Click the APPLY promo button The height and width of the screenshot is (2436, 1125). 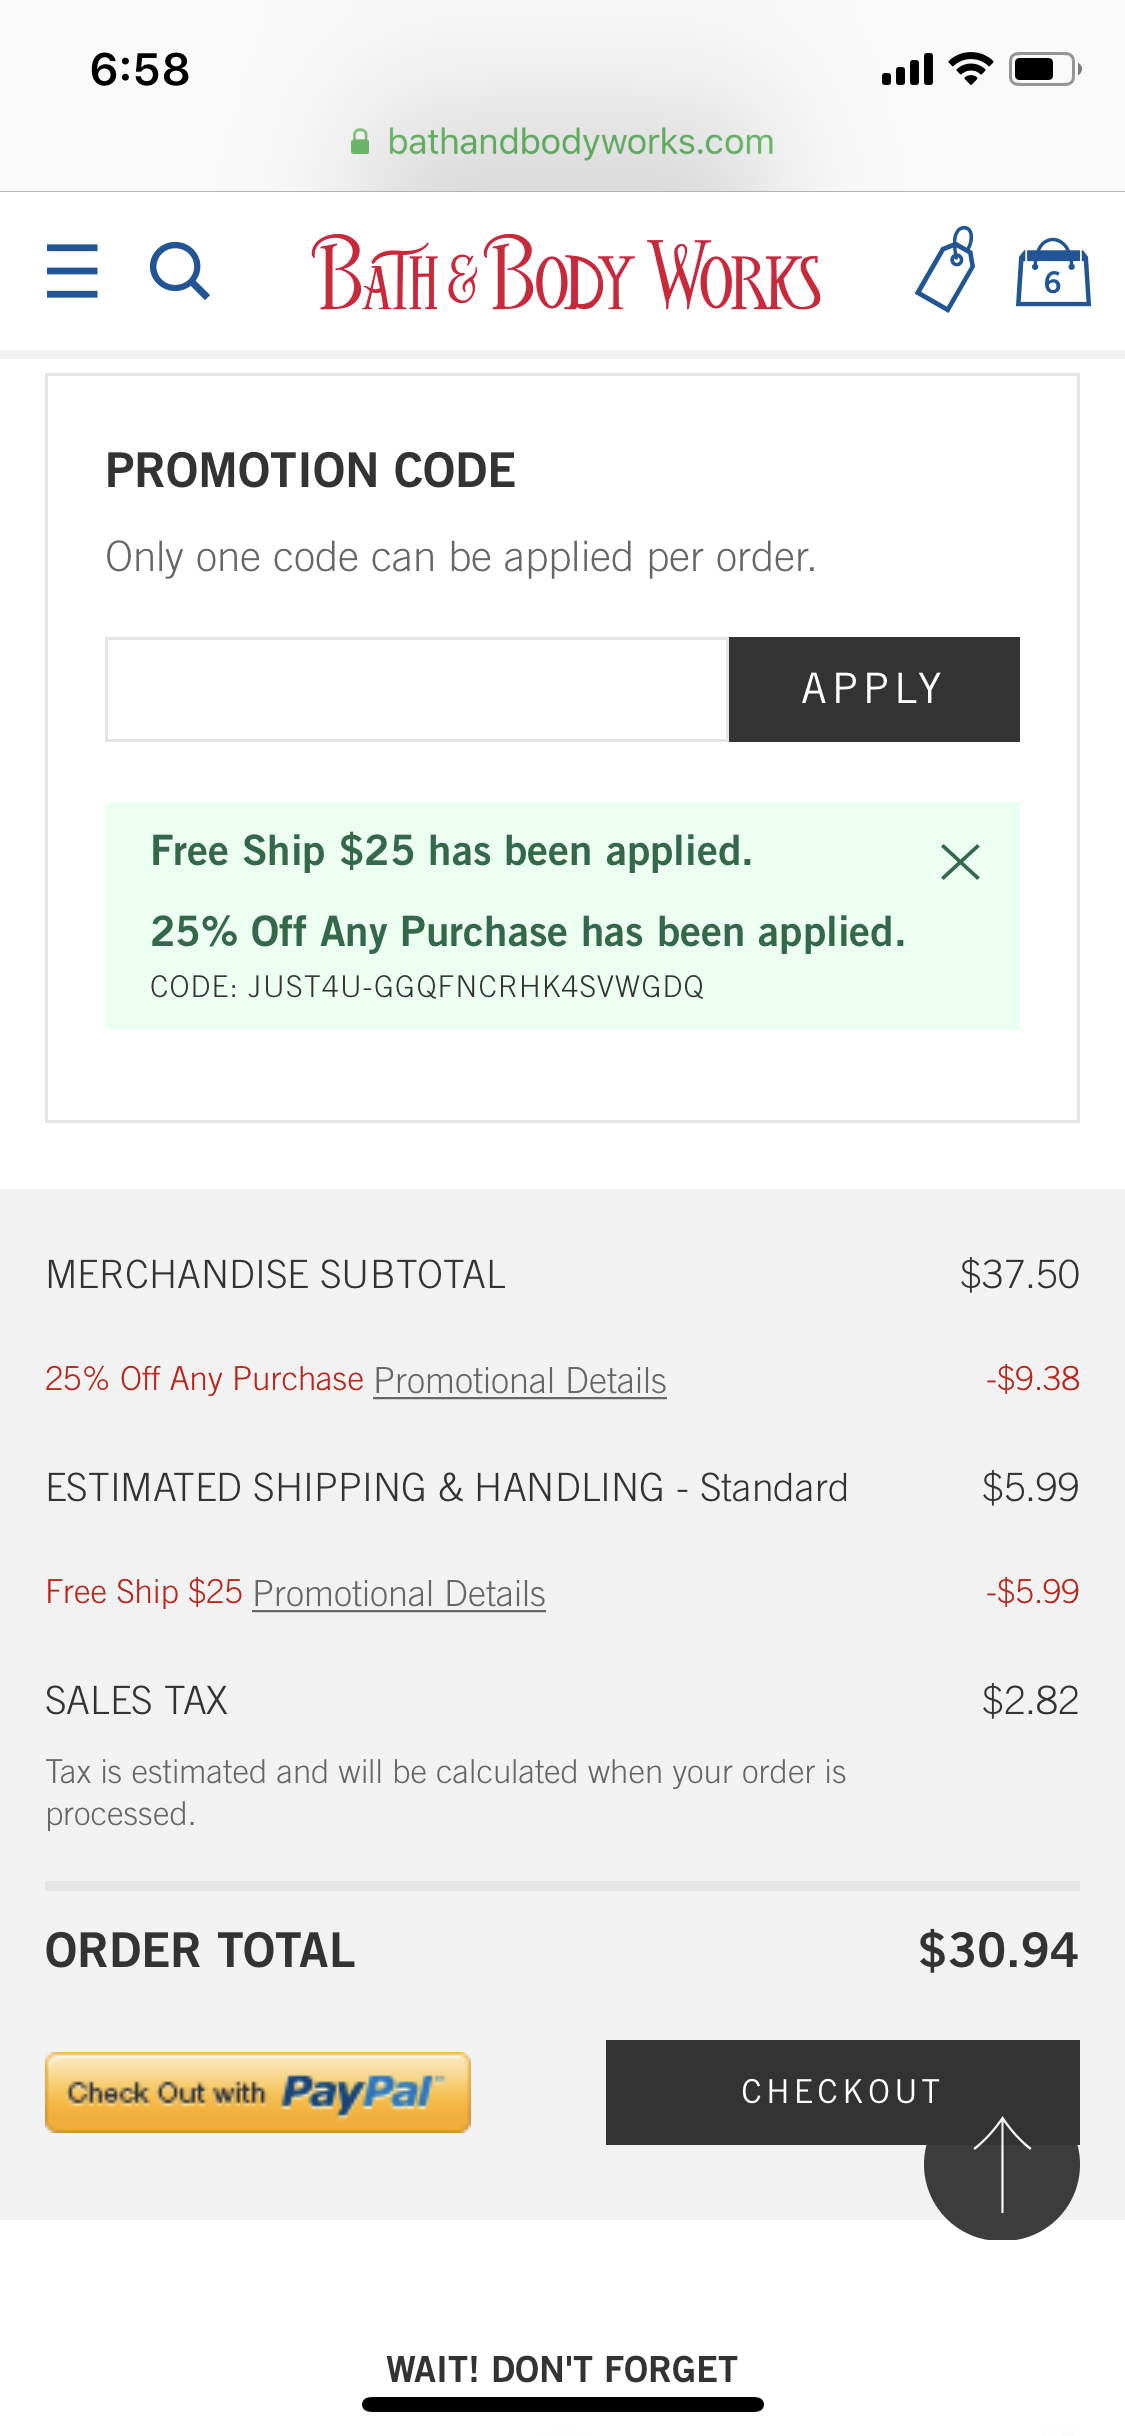tap(874, 689)
